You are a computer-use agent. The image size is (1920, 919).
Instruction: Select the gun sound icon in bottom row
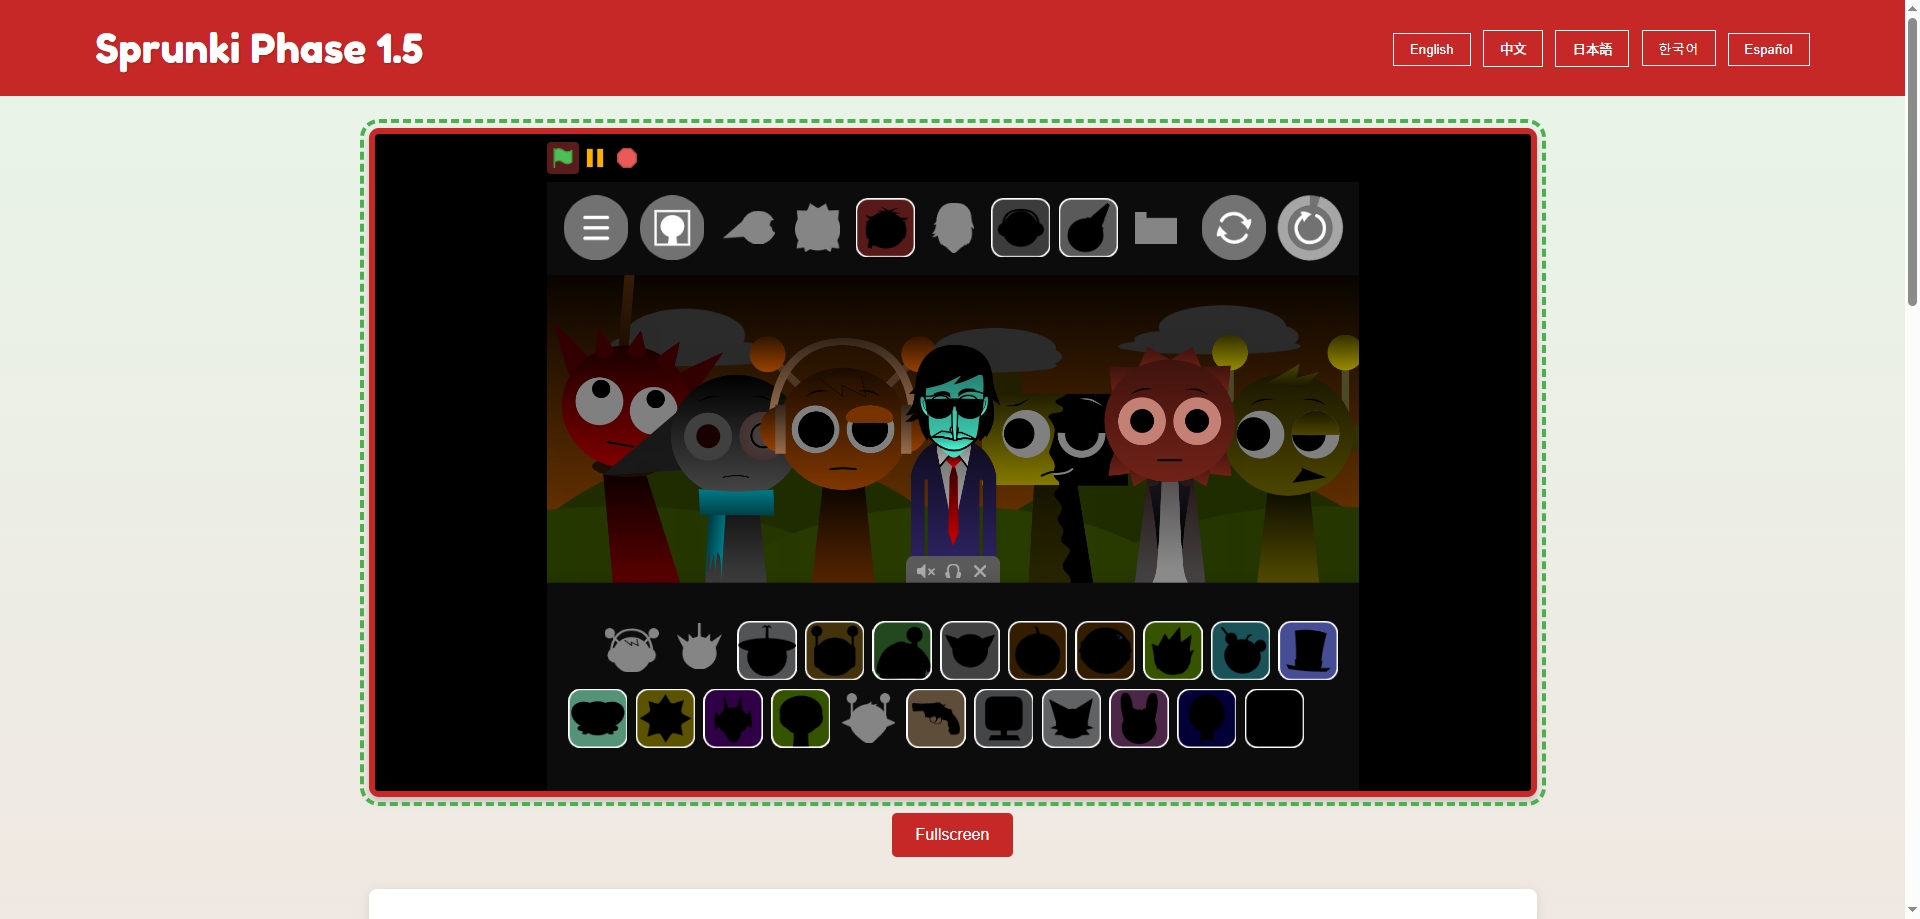pyautogui.click(x=935, y=718)
